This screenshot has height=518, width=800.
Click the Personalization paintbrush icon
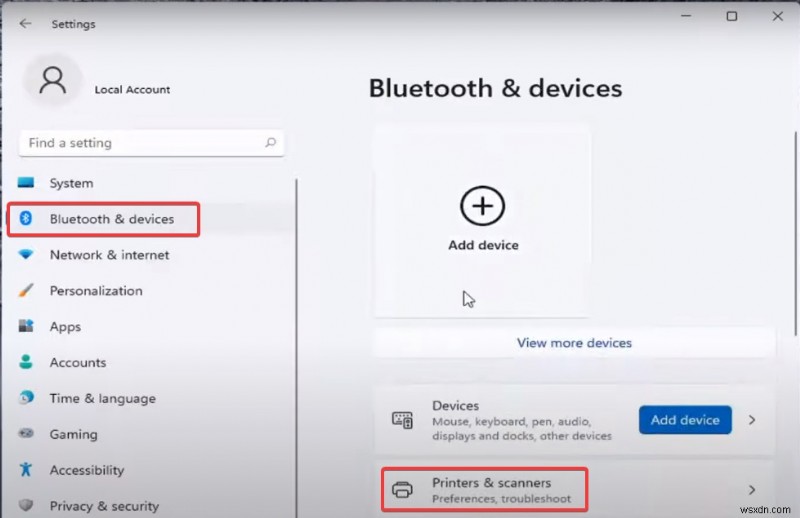[27, 291]
